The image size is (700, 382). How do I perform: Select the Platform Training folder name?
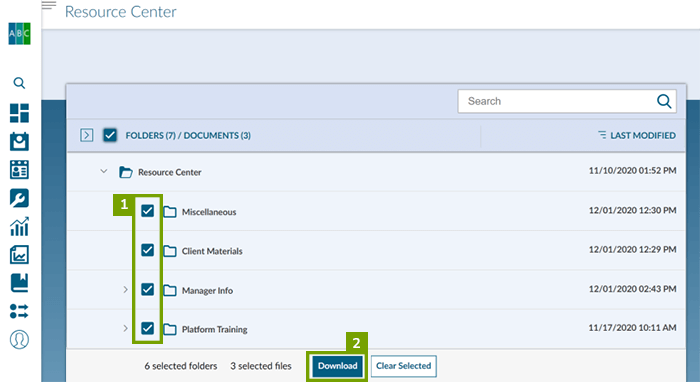point(214,329)
